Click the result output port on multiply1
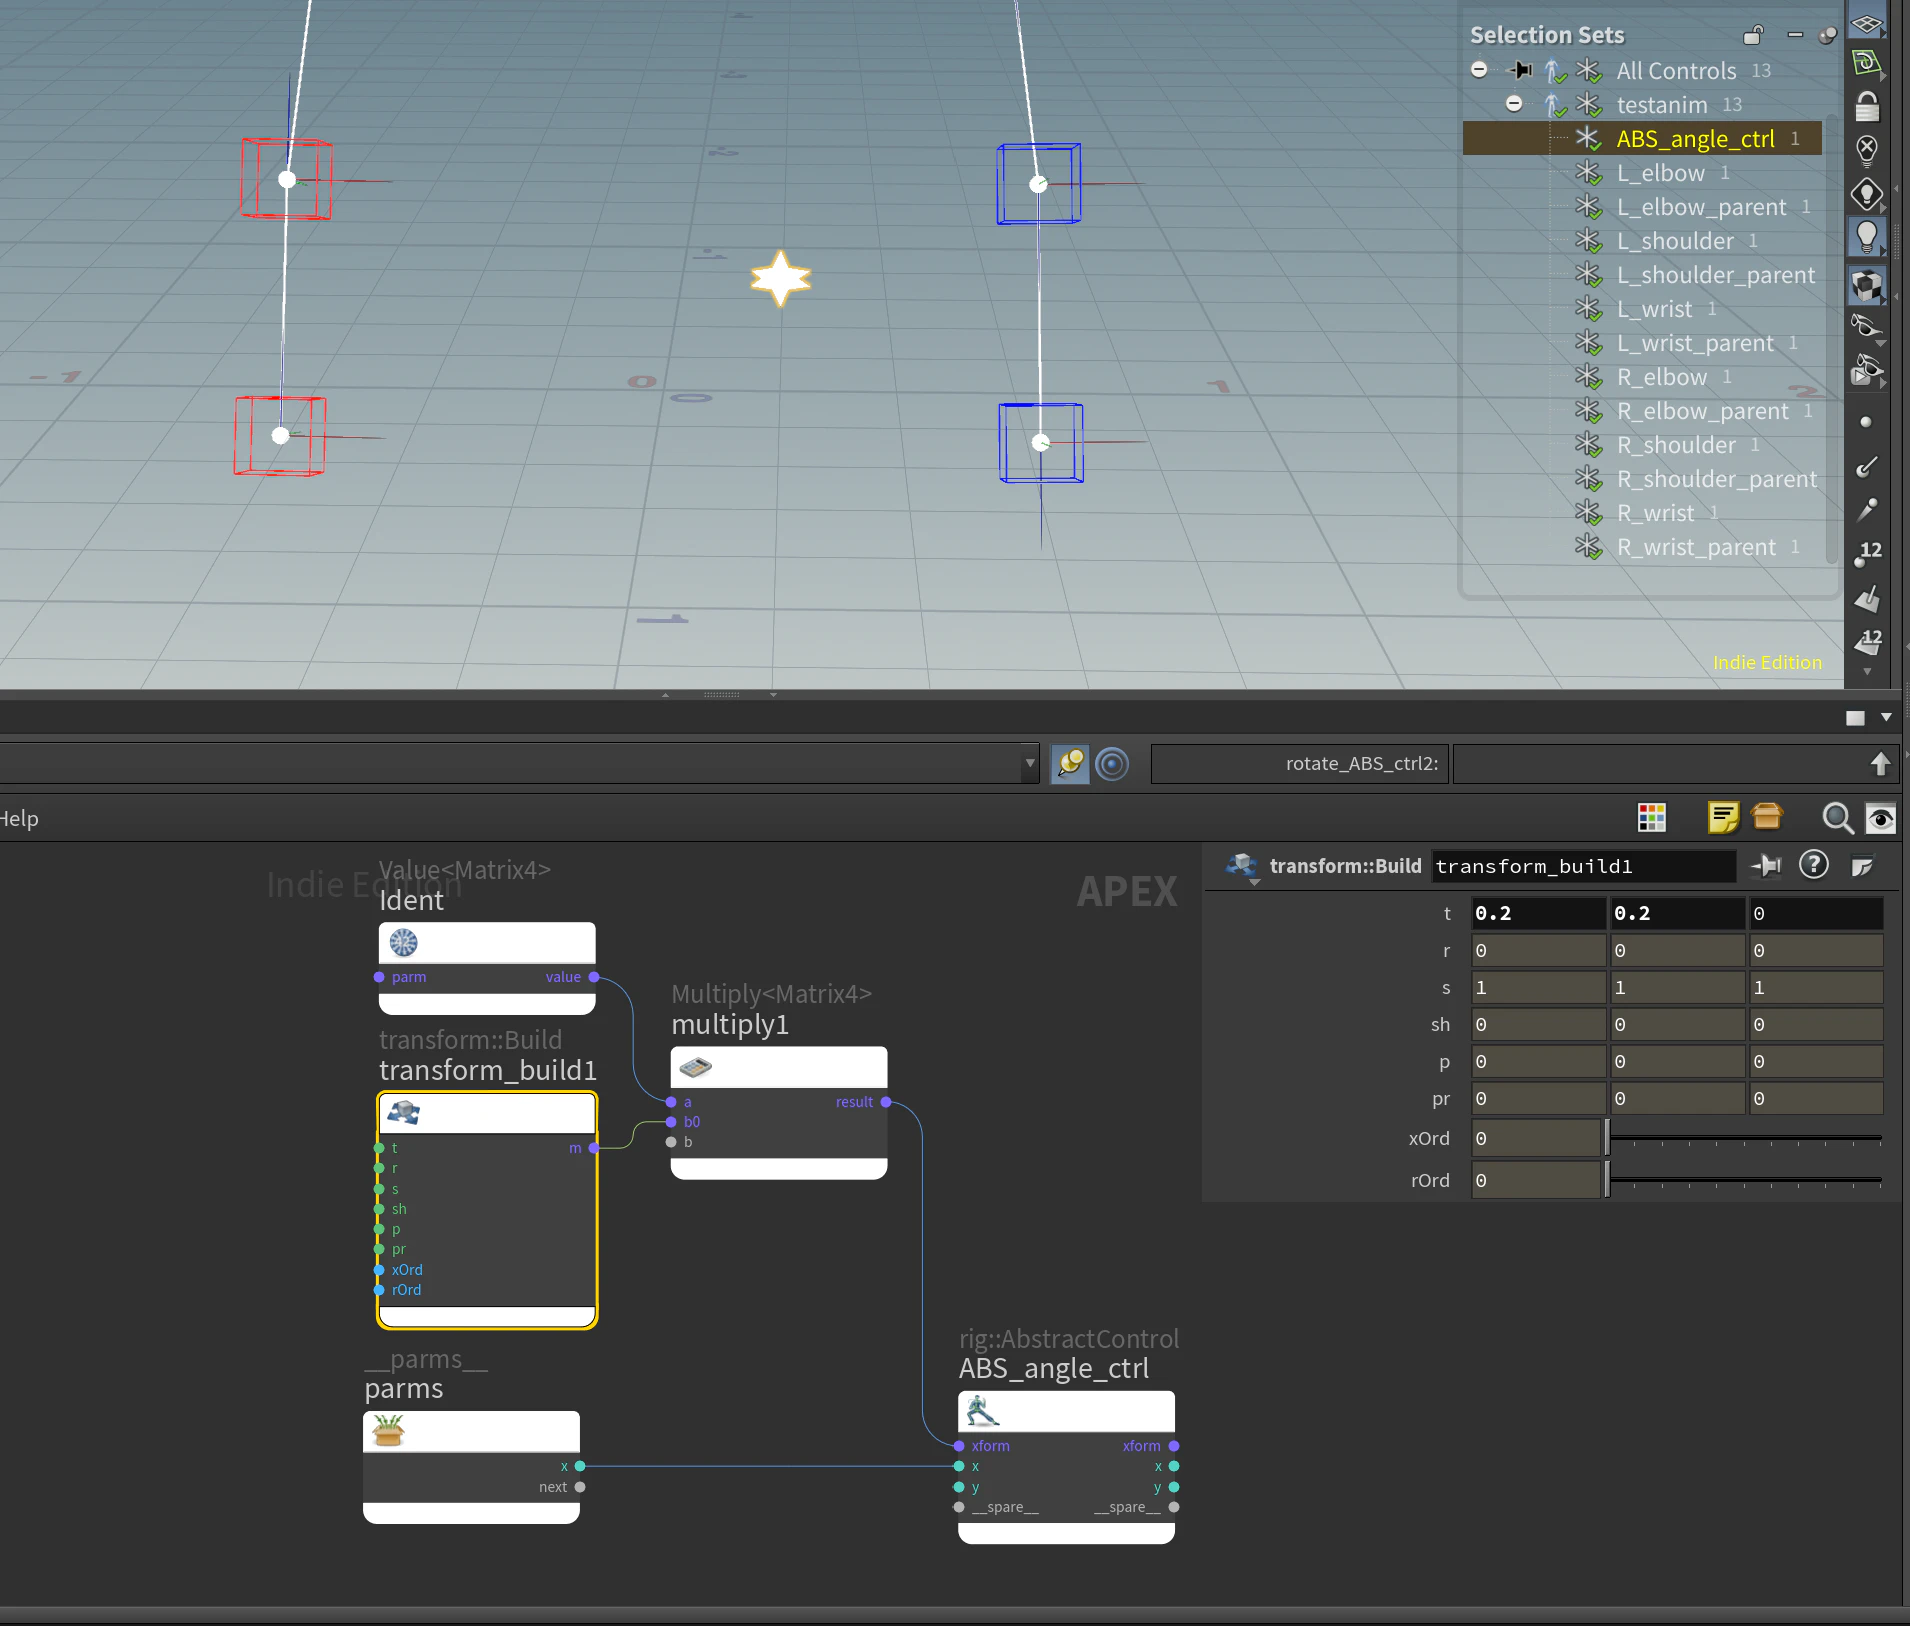The image size is (1910, 1626). [886, 1102]
